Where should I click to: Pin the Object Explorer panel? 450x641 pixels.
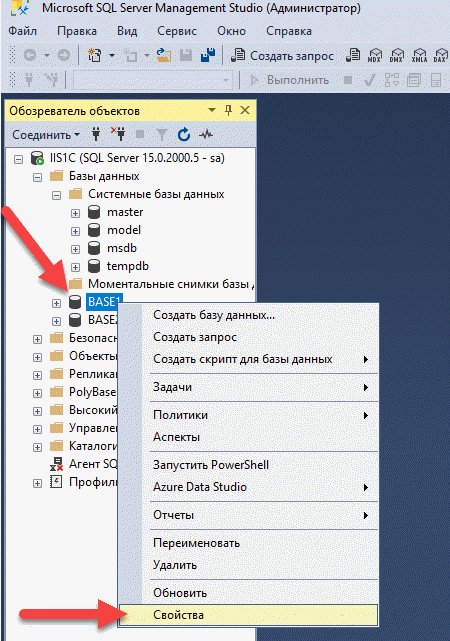click(x=228, y=110)
